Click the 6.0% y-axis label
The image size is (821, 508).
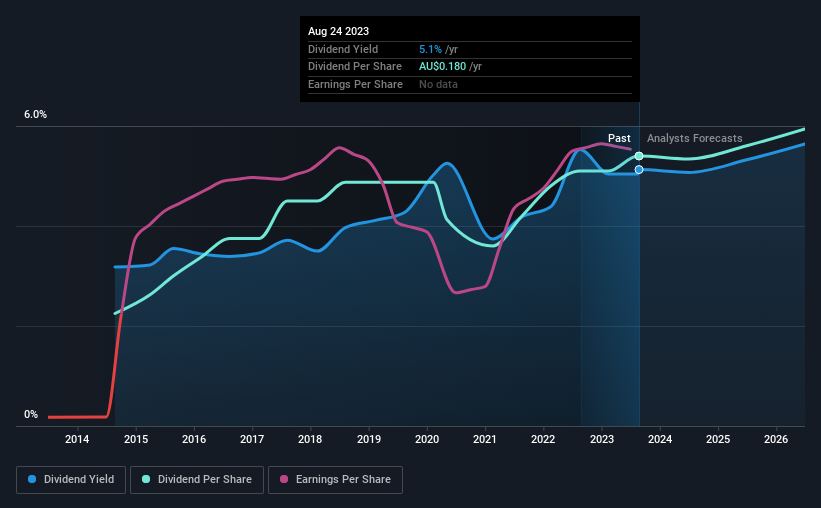point(35,115)
